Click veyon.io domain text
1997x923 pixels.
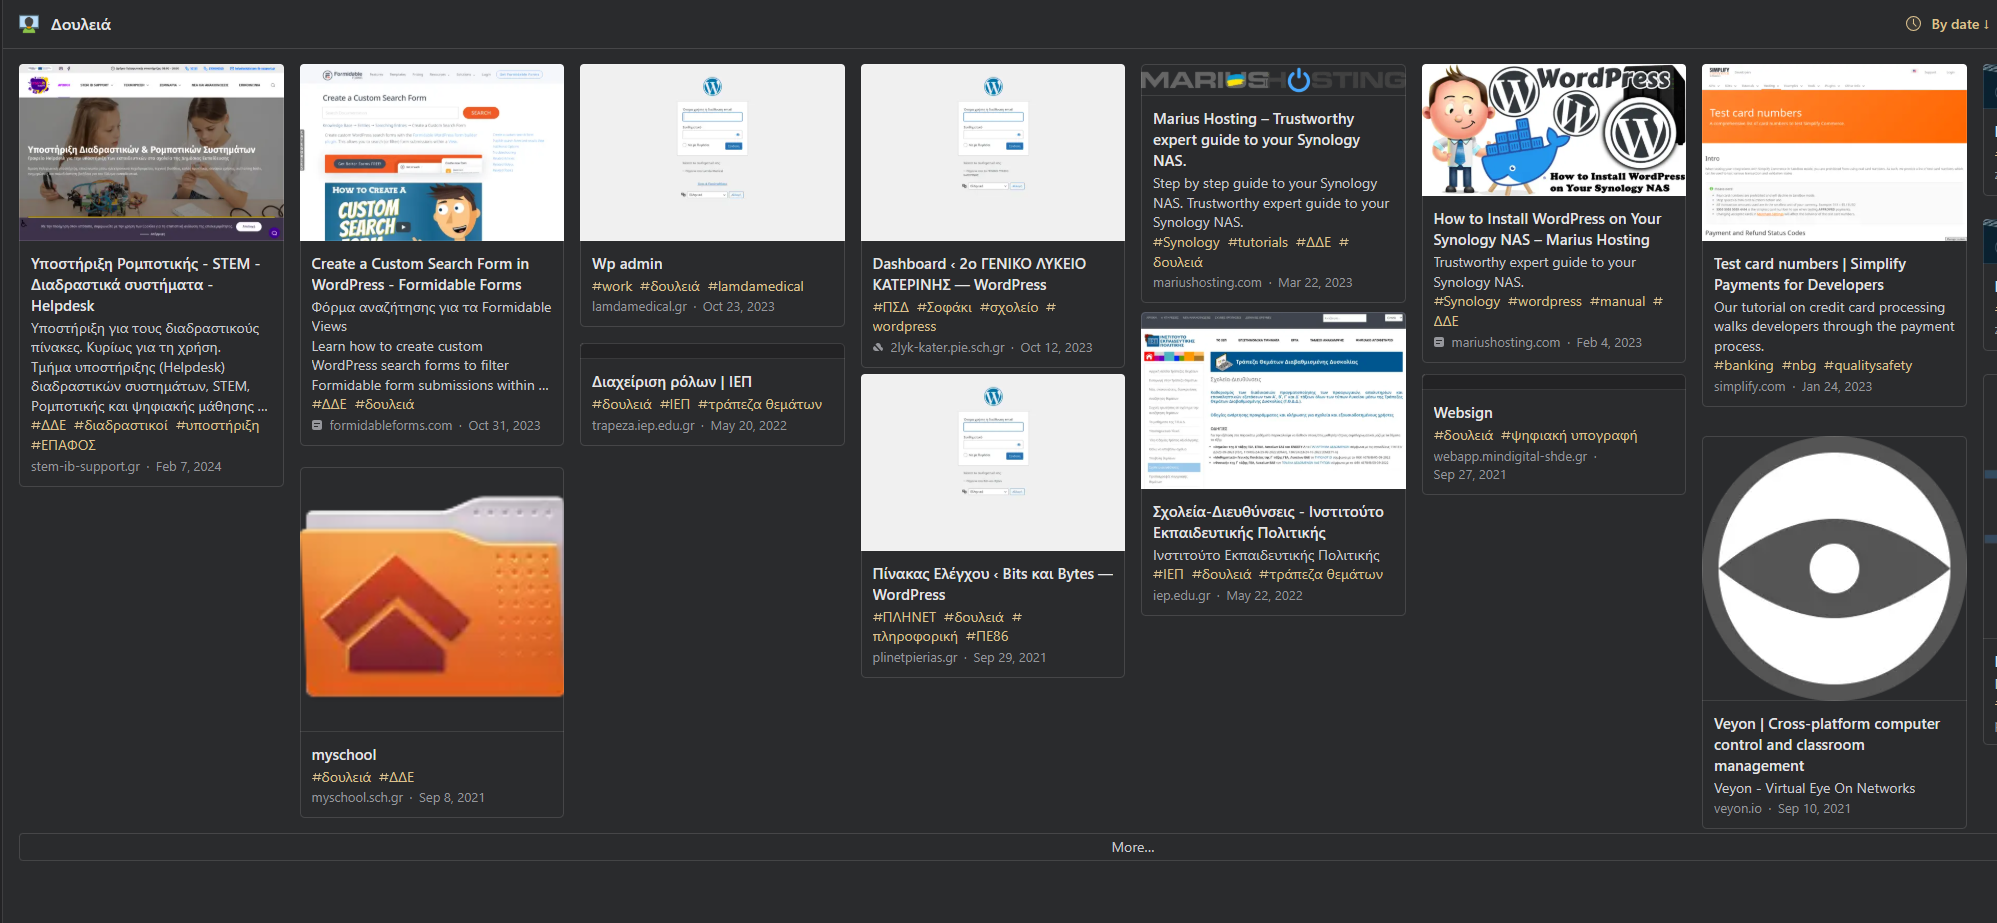tap(1738, 808)
